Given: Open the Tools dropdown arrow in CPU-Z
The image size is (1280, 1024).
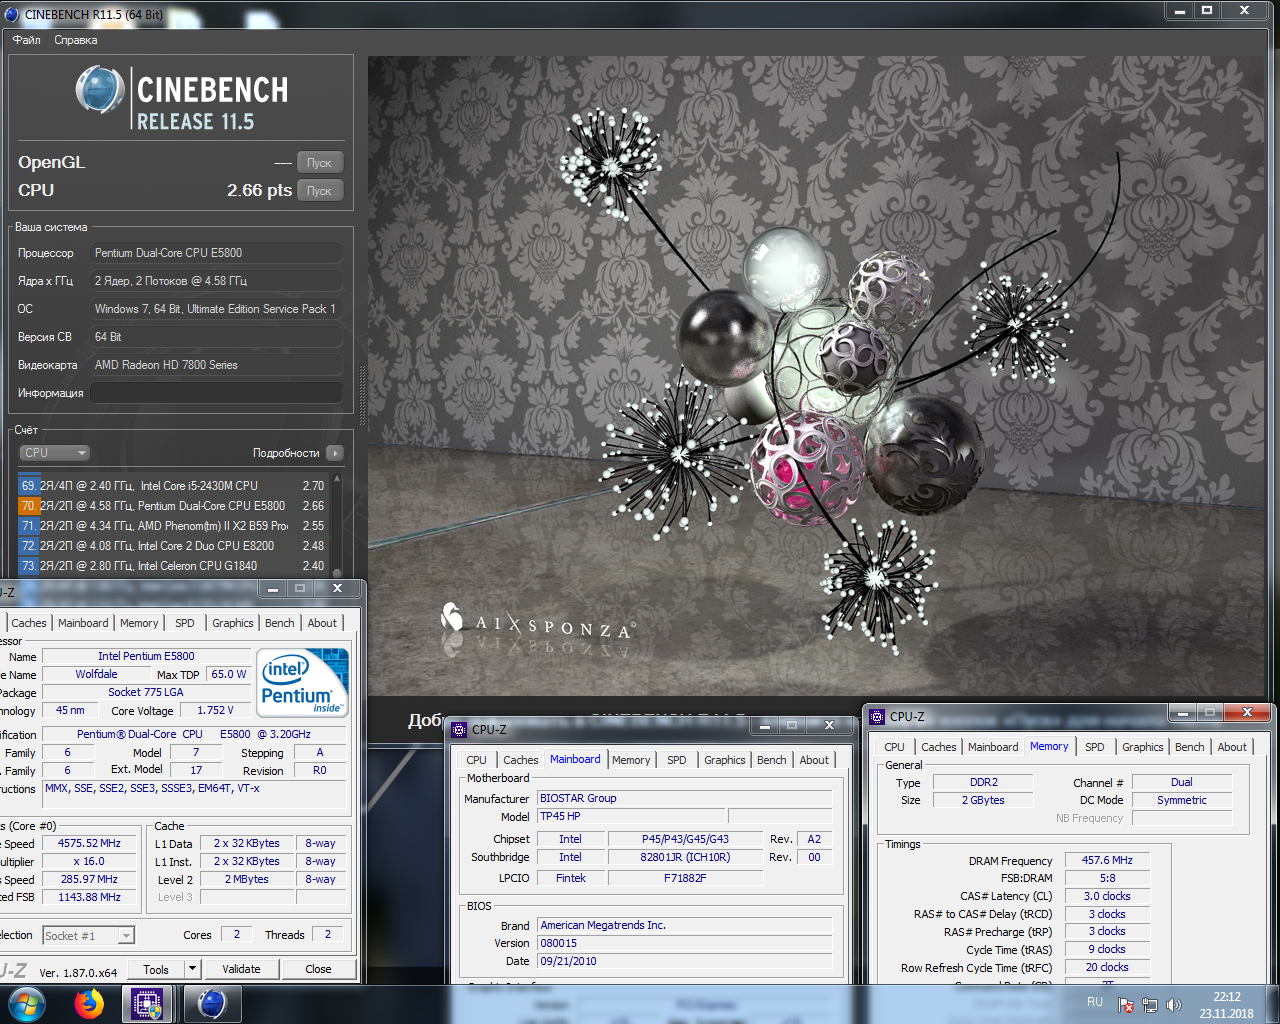Looking at the screenshot, I should click(x=192, y=969).
